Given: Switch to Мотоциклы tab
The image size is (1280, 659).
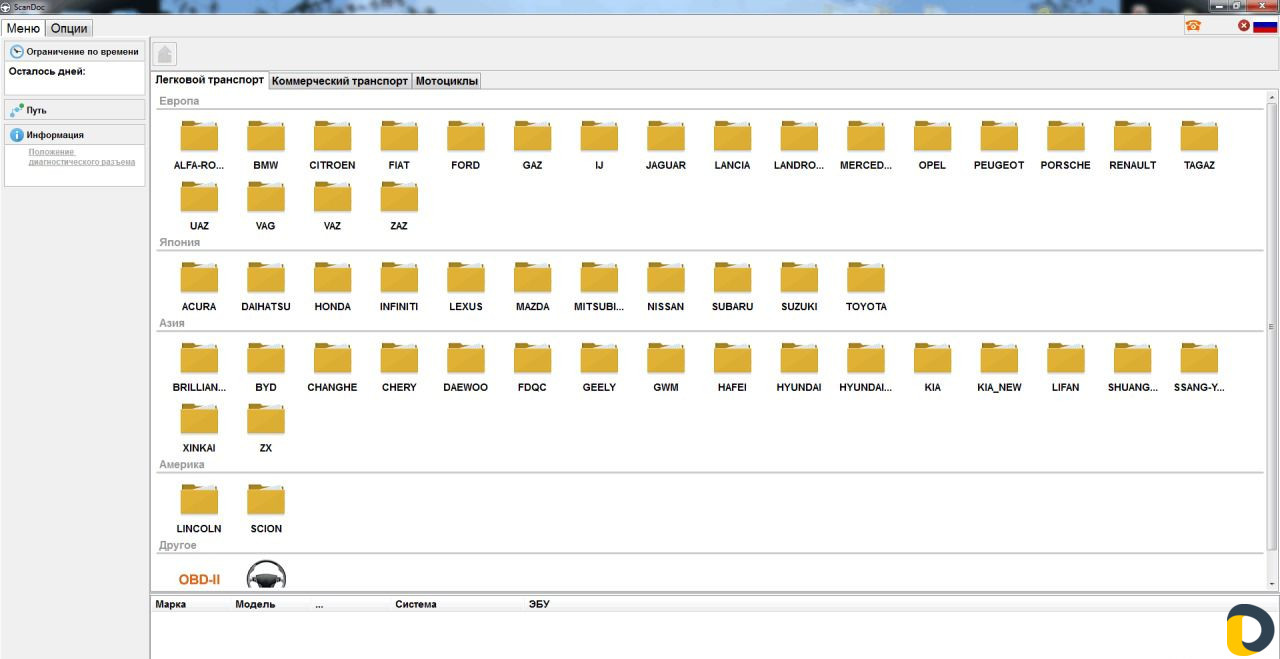Looking at the screenshot, I should (447, 81).
